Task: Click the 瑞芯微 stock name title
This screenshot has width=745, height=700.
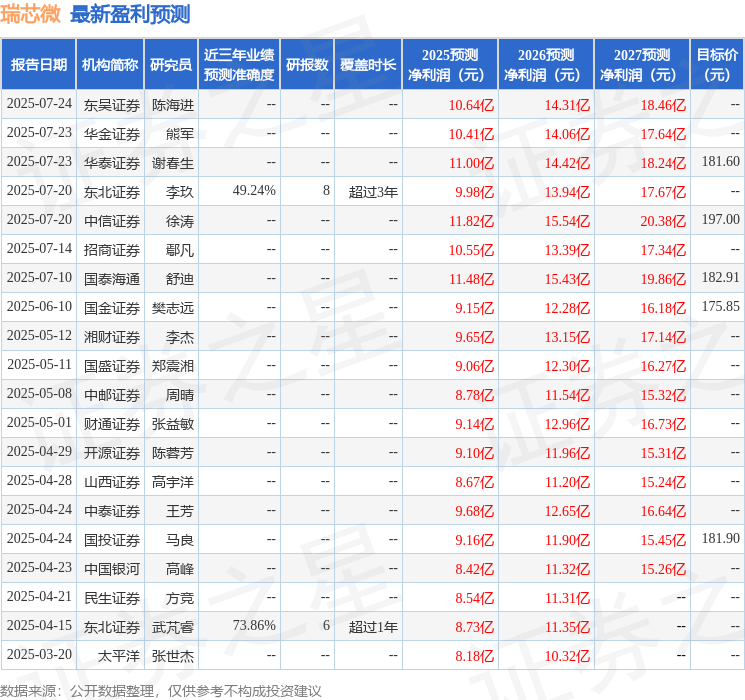Action: (x=30, y=14)
